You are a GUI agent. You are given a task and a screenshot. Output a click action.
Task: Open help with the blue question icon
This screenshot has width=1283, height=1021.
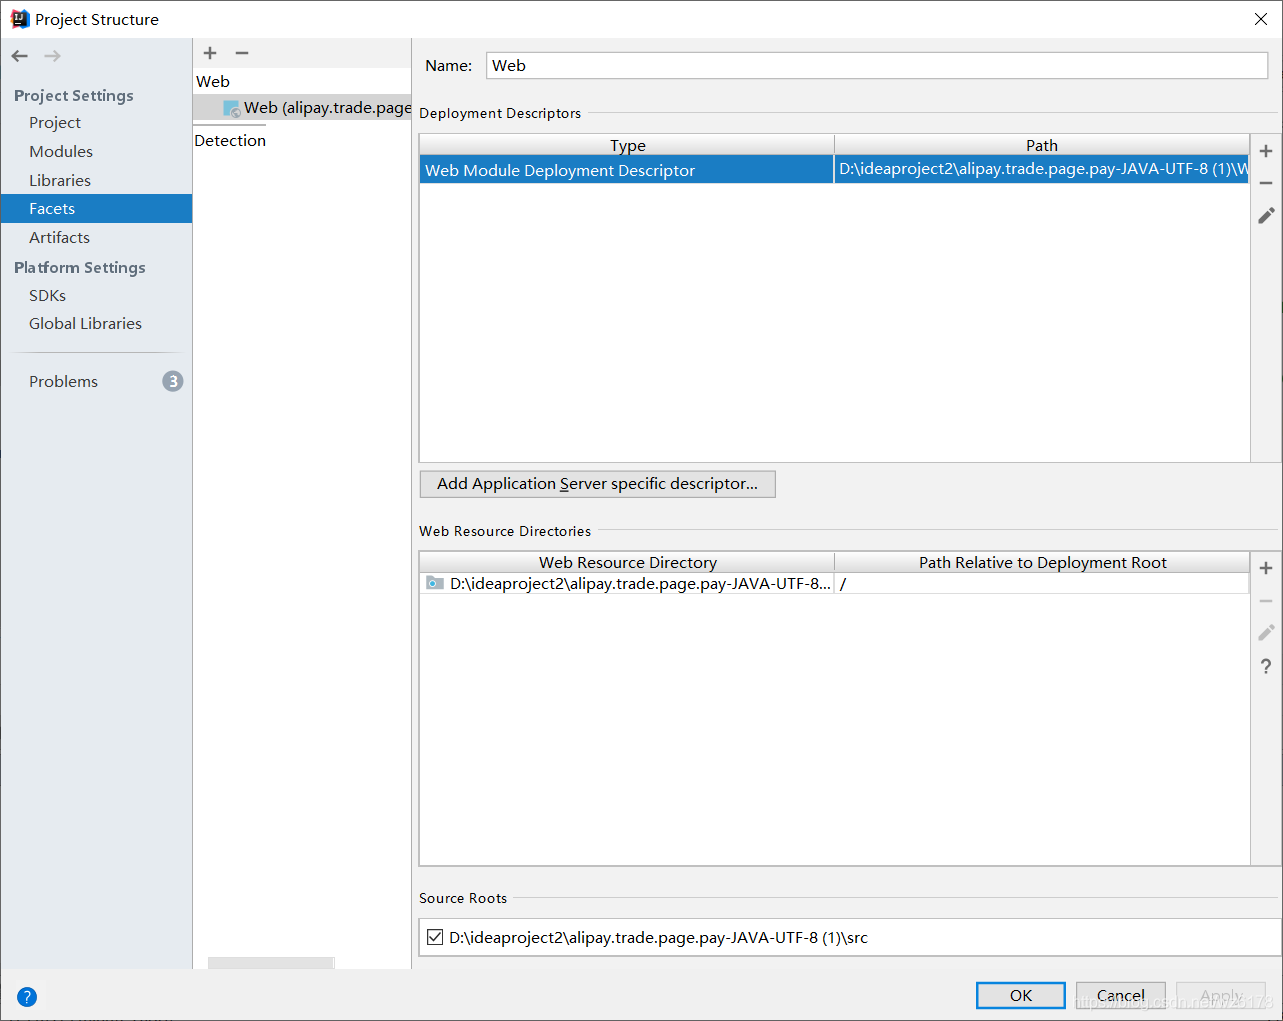click(27, 997)
